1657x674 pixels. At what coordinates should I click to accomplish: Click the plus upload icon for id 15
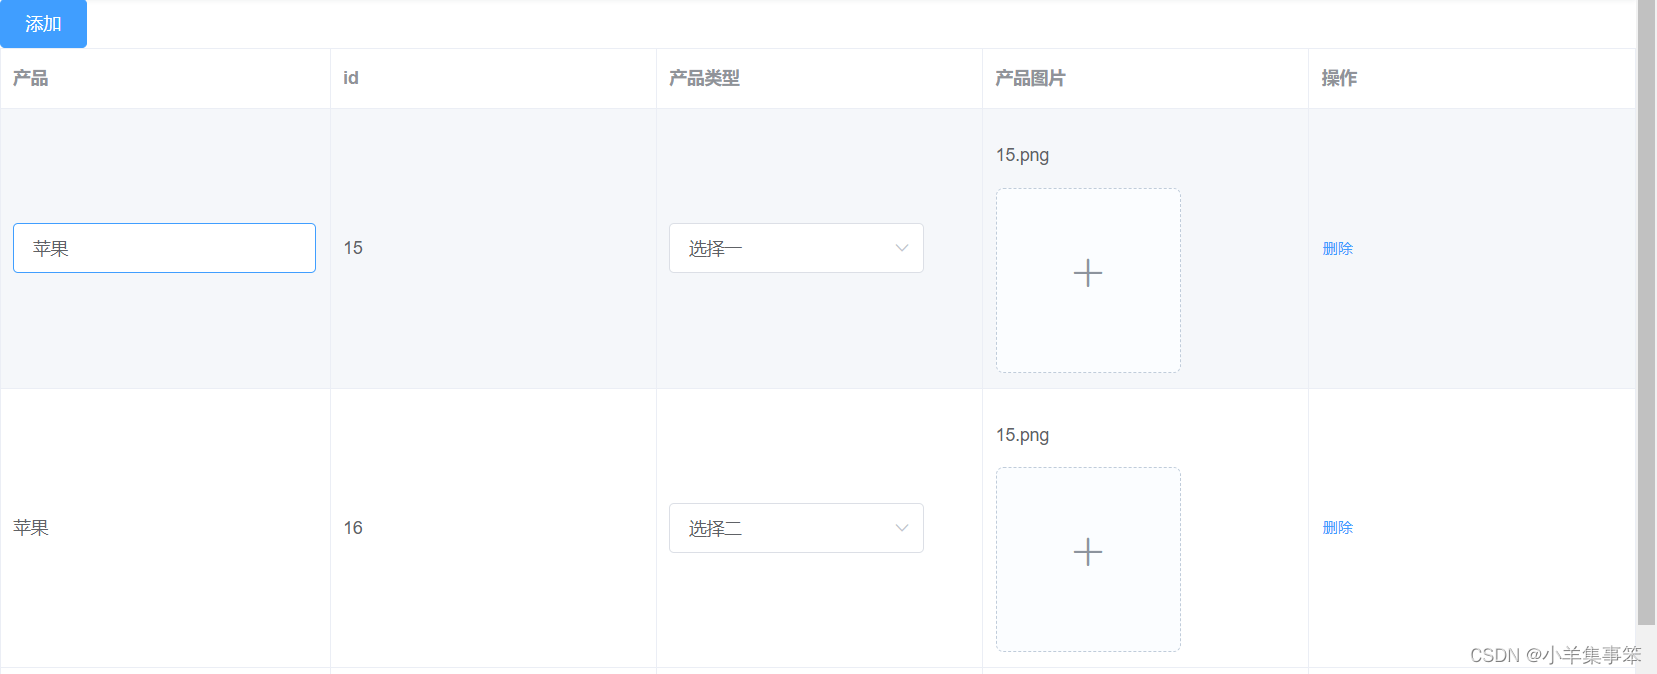click(x=1087, y=273)
